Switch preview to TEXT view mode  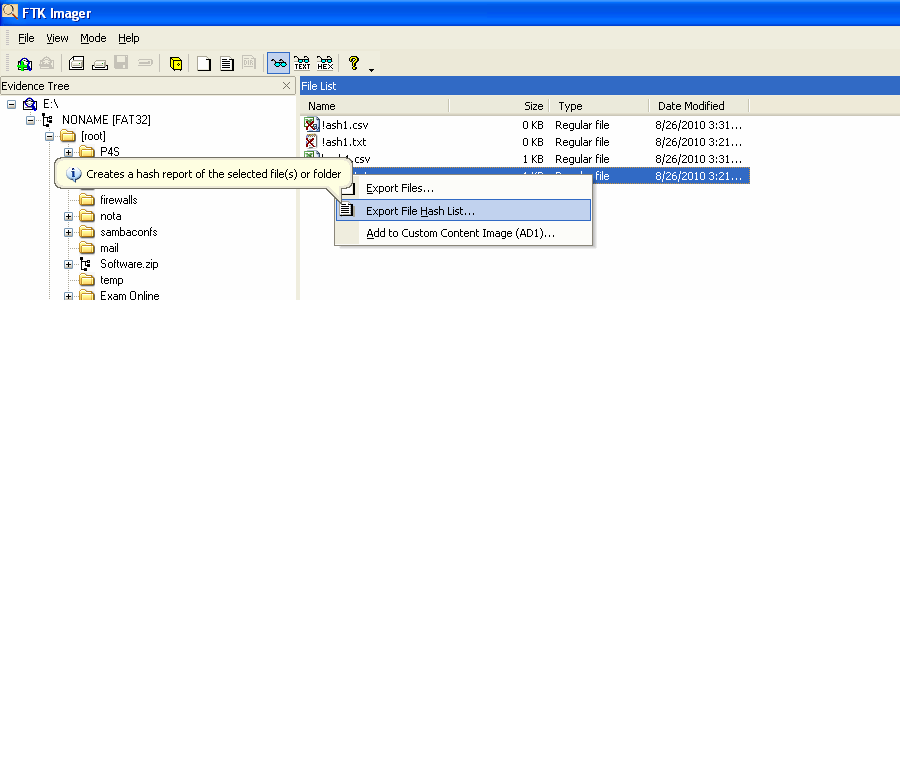[x=302, y=63]
